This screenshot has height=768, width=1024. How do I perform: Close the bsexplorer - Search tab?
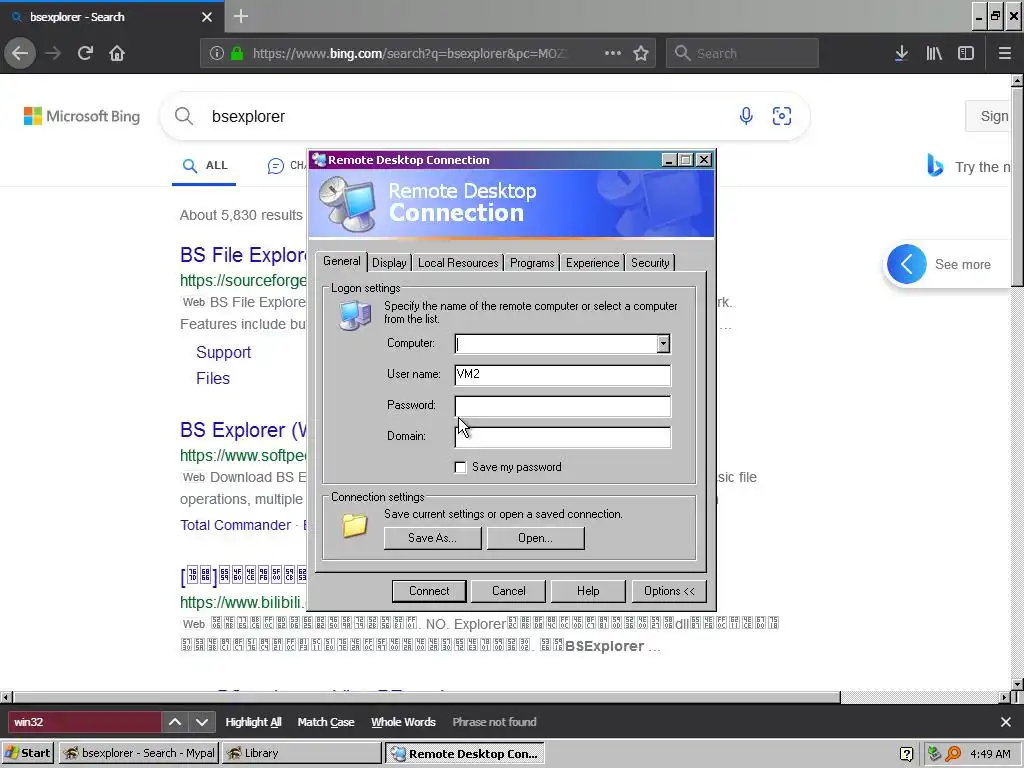click(206, 17)
